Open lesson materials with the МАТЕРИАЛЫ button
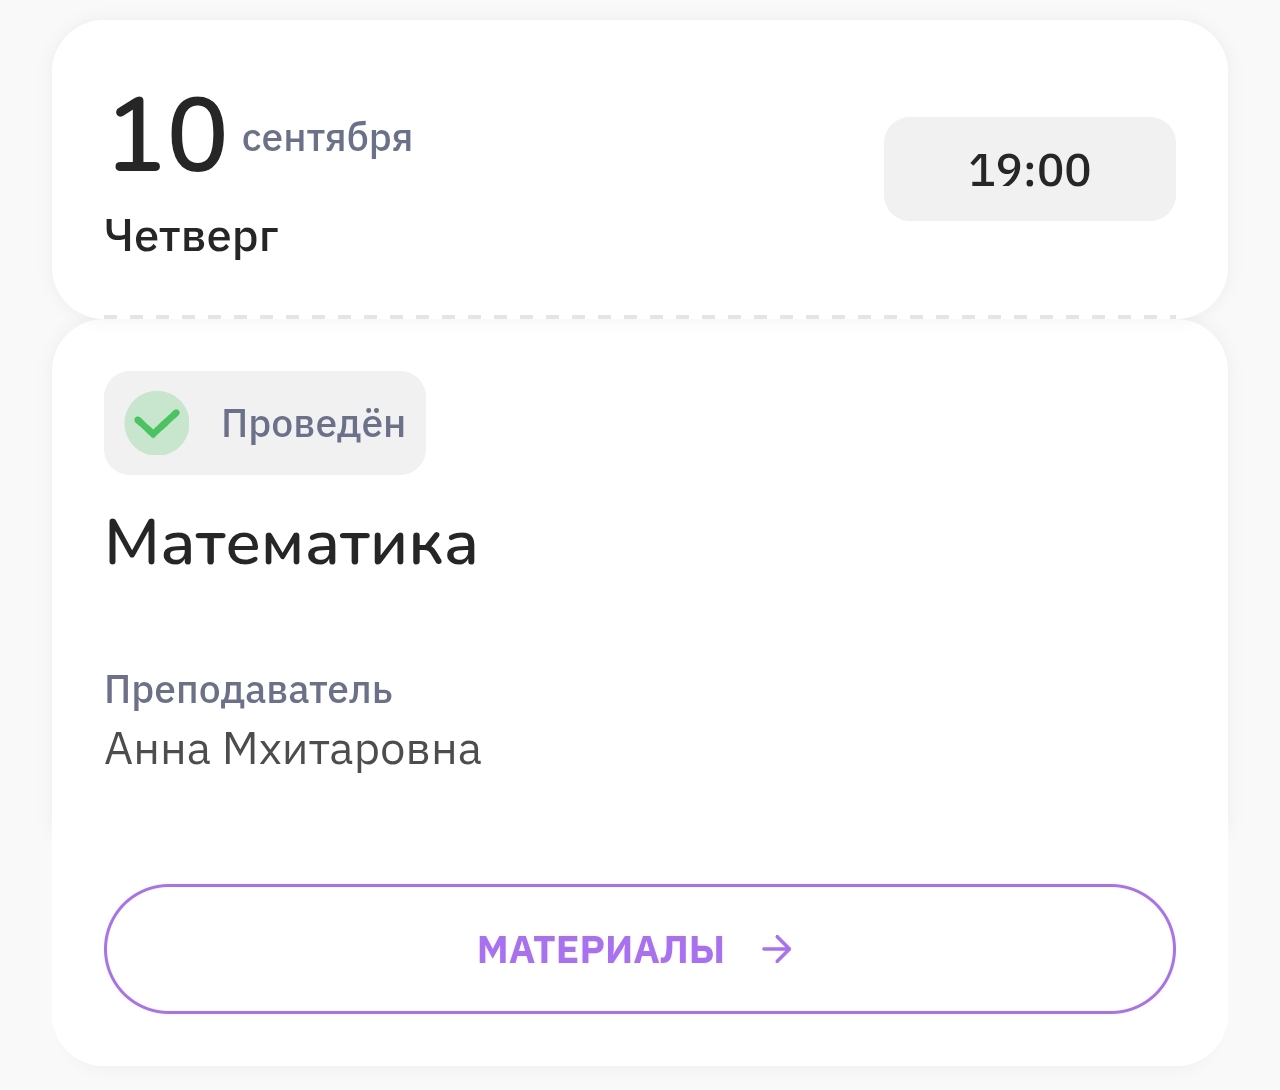1280x1090 pixels. (x=640, y=949)
